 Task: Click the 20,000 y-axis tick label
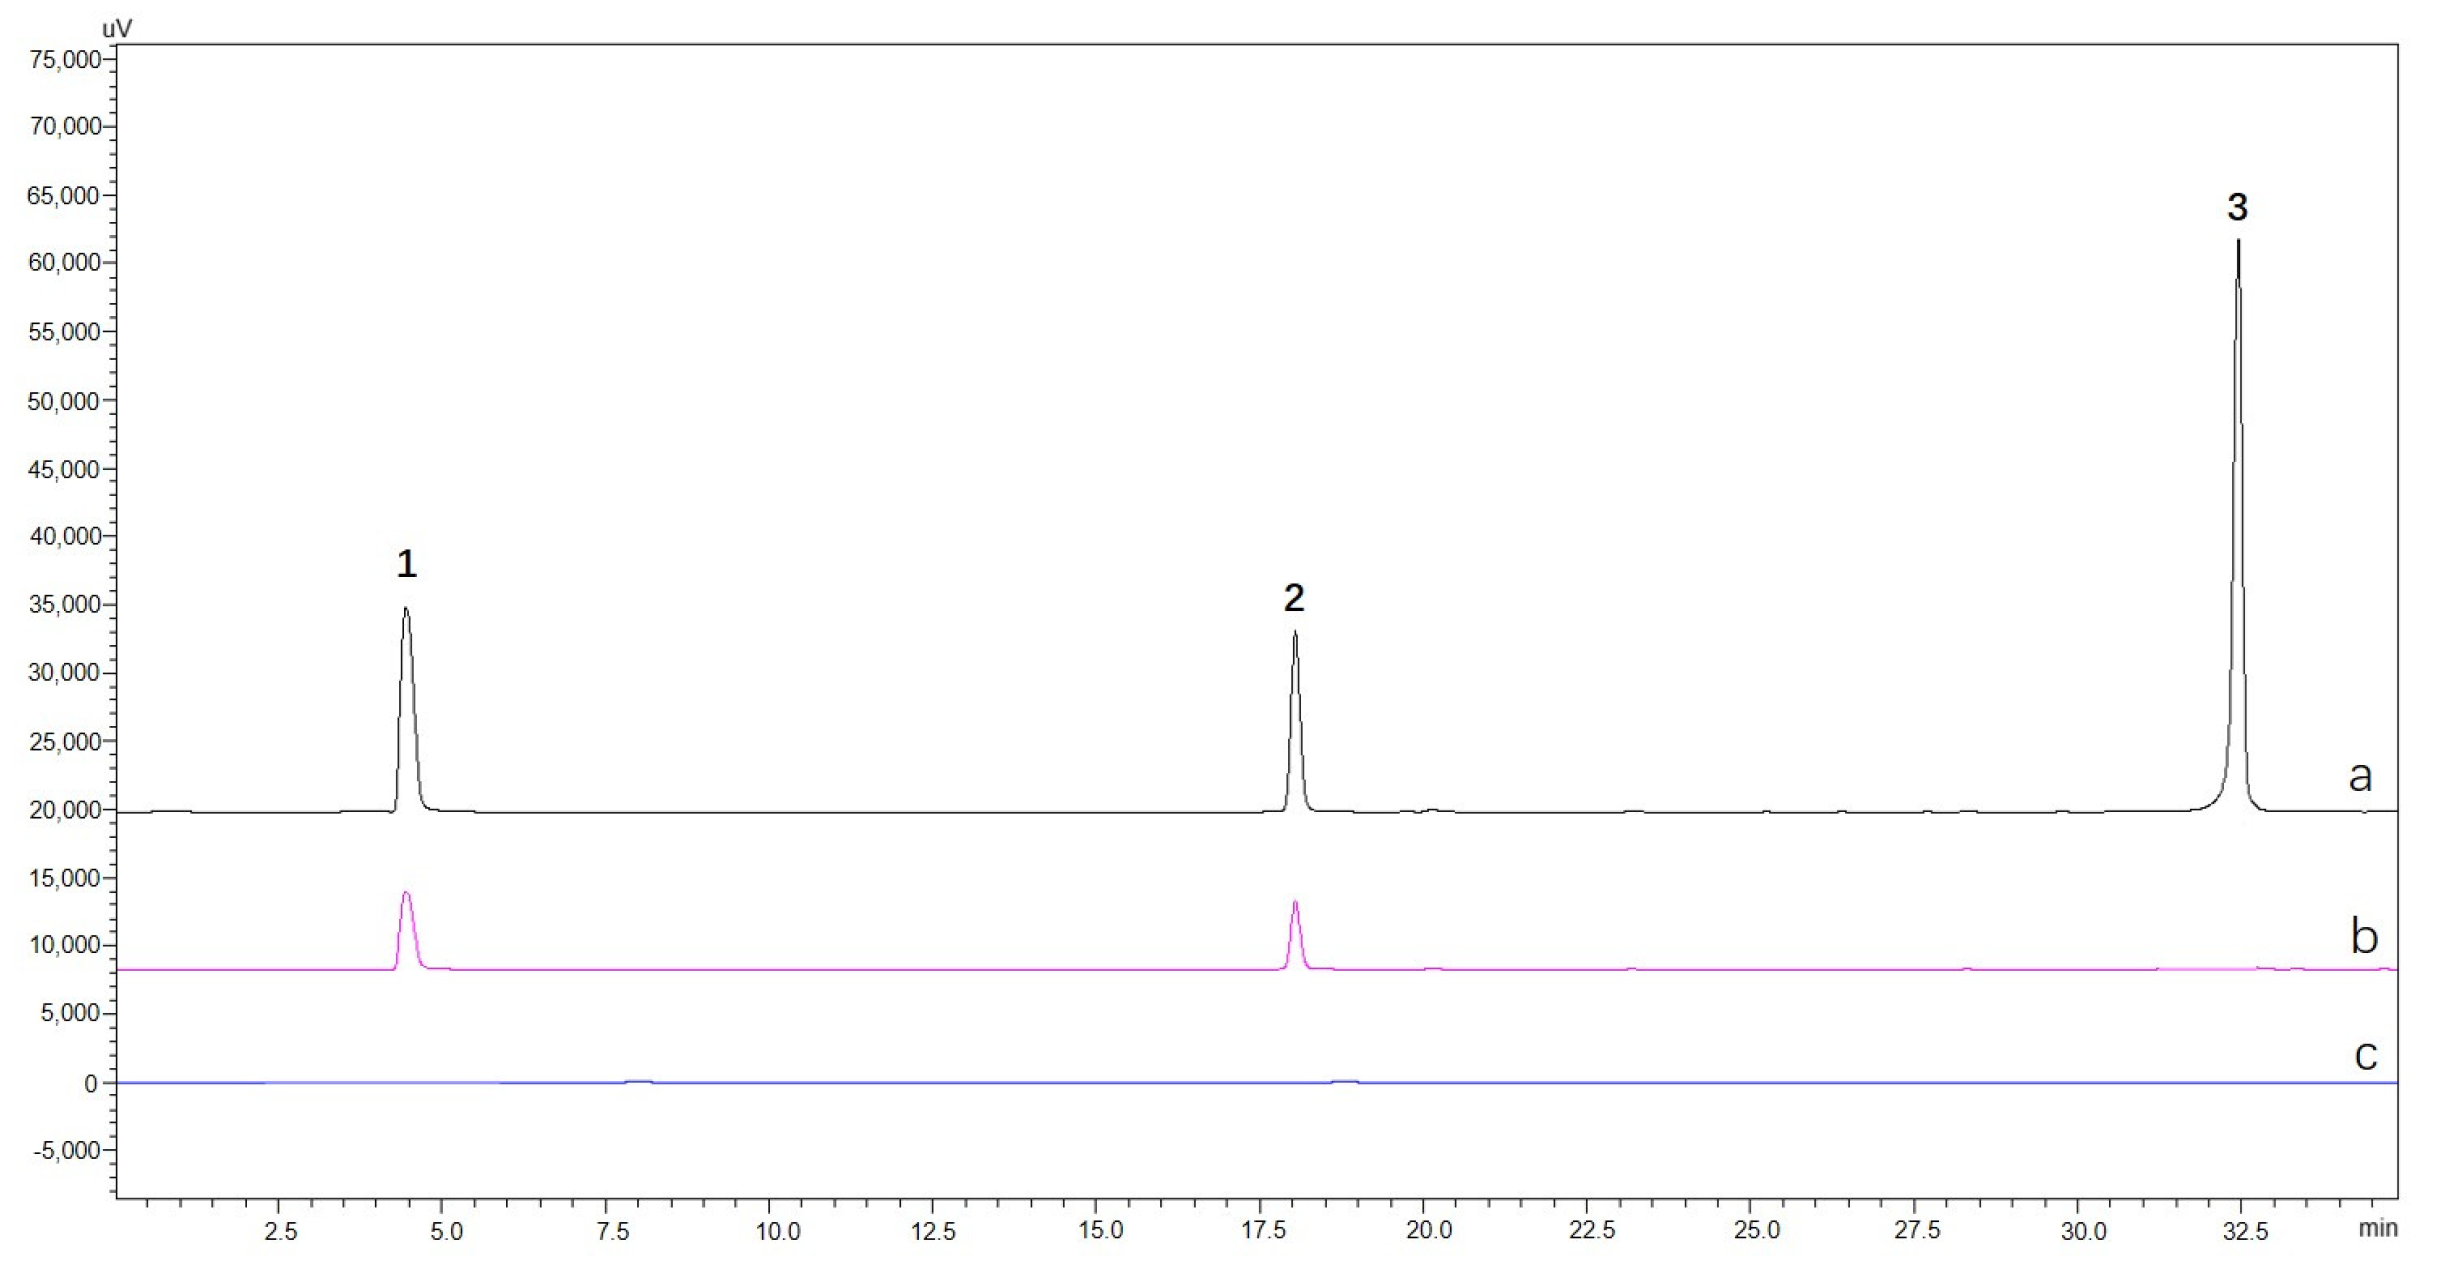[66, 810]
